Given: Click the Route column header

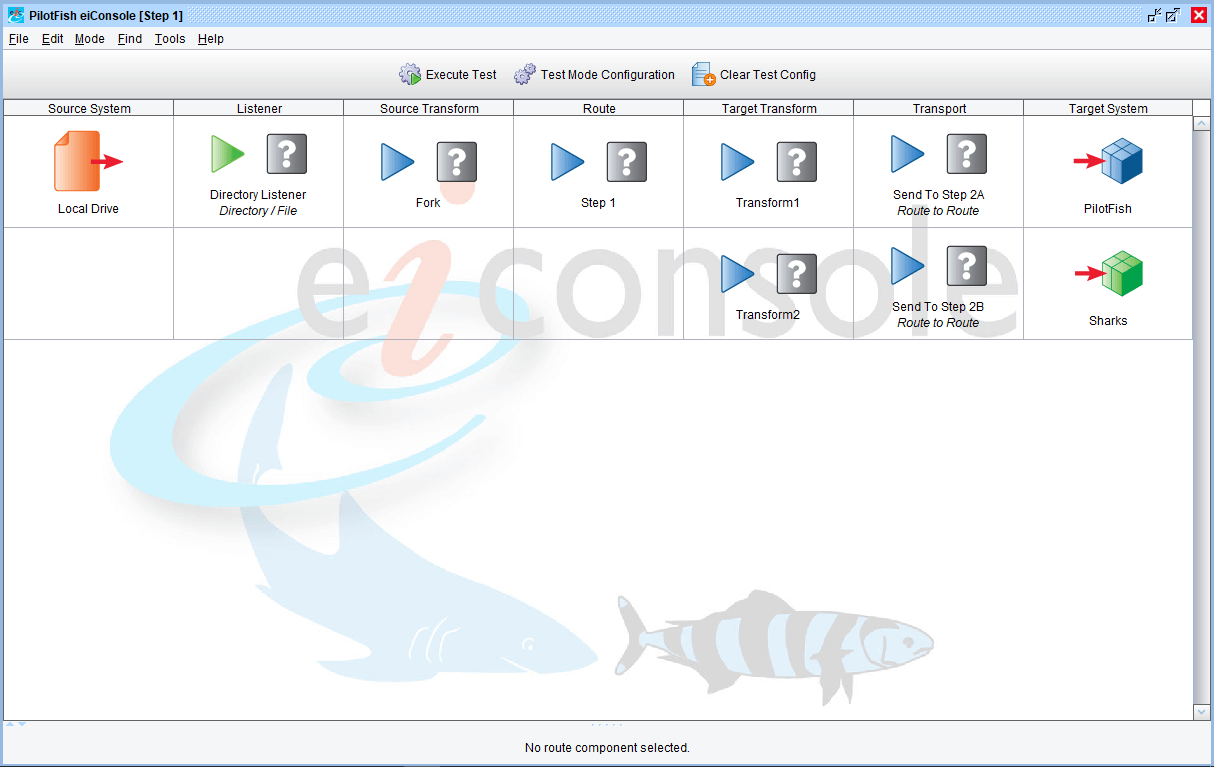Looking at the screenshot, I should tap(599, 108).
